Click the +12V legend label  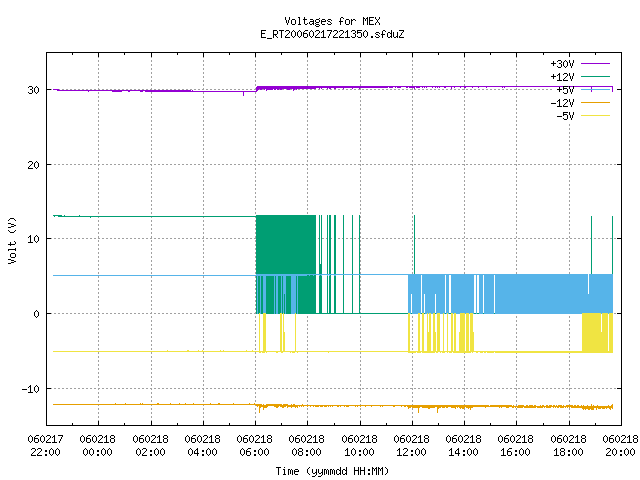pos(562,77)
